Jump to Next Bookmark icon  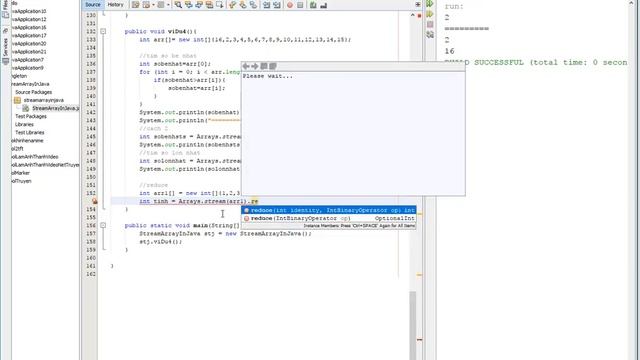(x=243, y=5)
